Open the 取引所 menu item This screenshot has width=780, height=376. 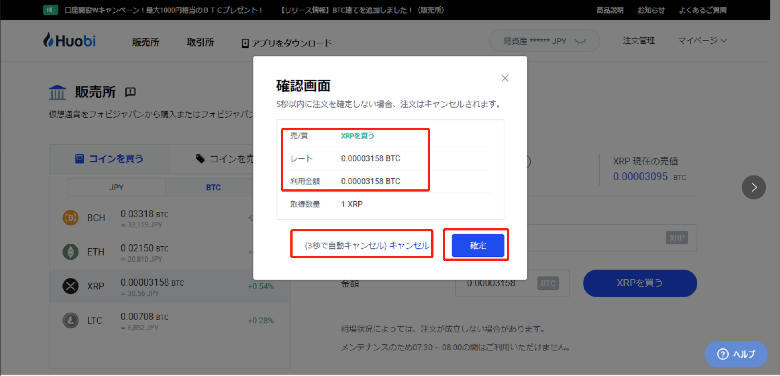200,43
